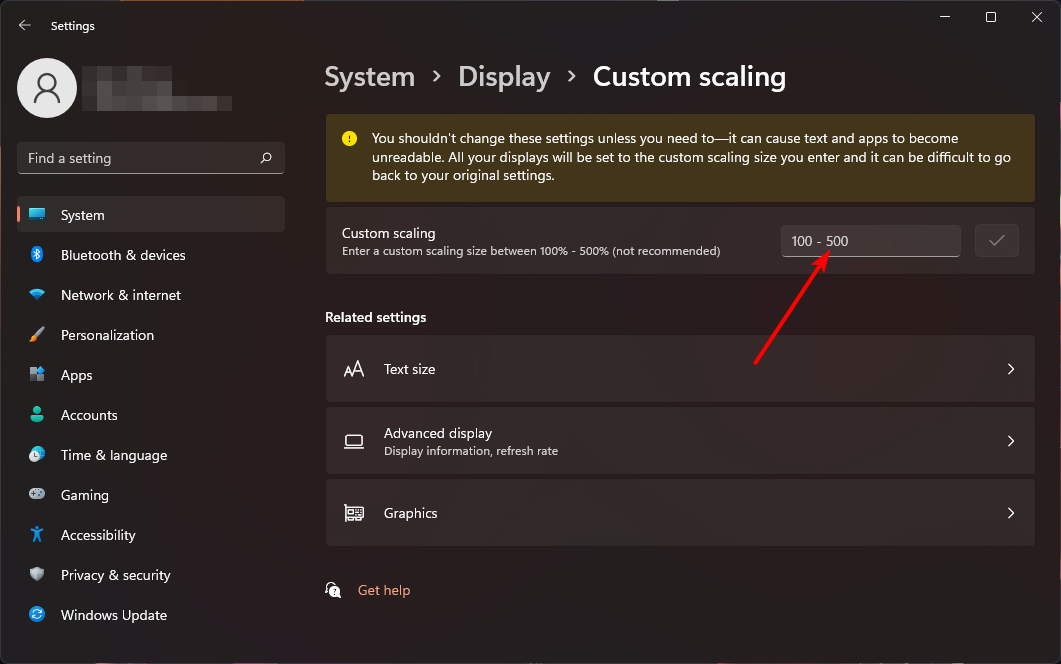
Task: Open the Get help link
Action: [x=384, y=590]
